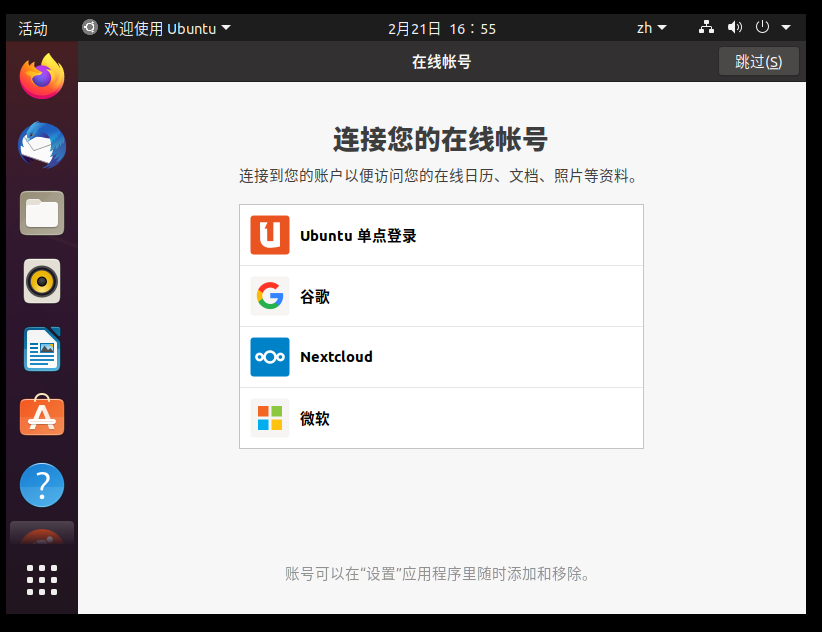The width and height of the screenshot is (822, 632).
Task: Open the clock showing 2月21日 16:55
Action: point(441,29)
